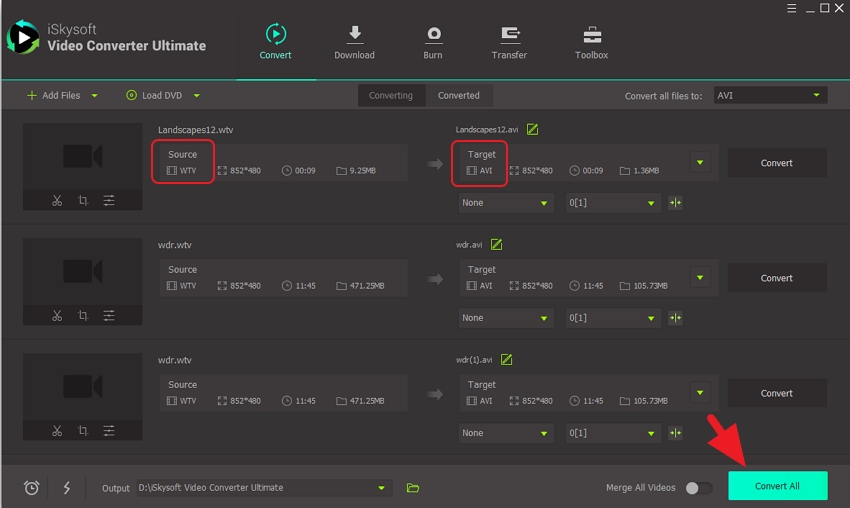Open the output folder icon
This screenshot has height=508, width=850.
tap(413, 488)
